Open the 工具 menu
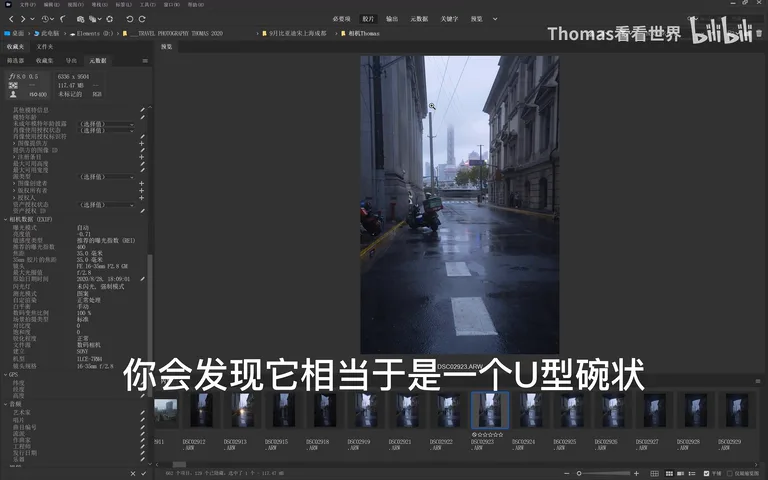The image size is (768, 480). point(147,4)
